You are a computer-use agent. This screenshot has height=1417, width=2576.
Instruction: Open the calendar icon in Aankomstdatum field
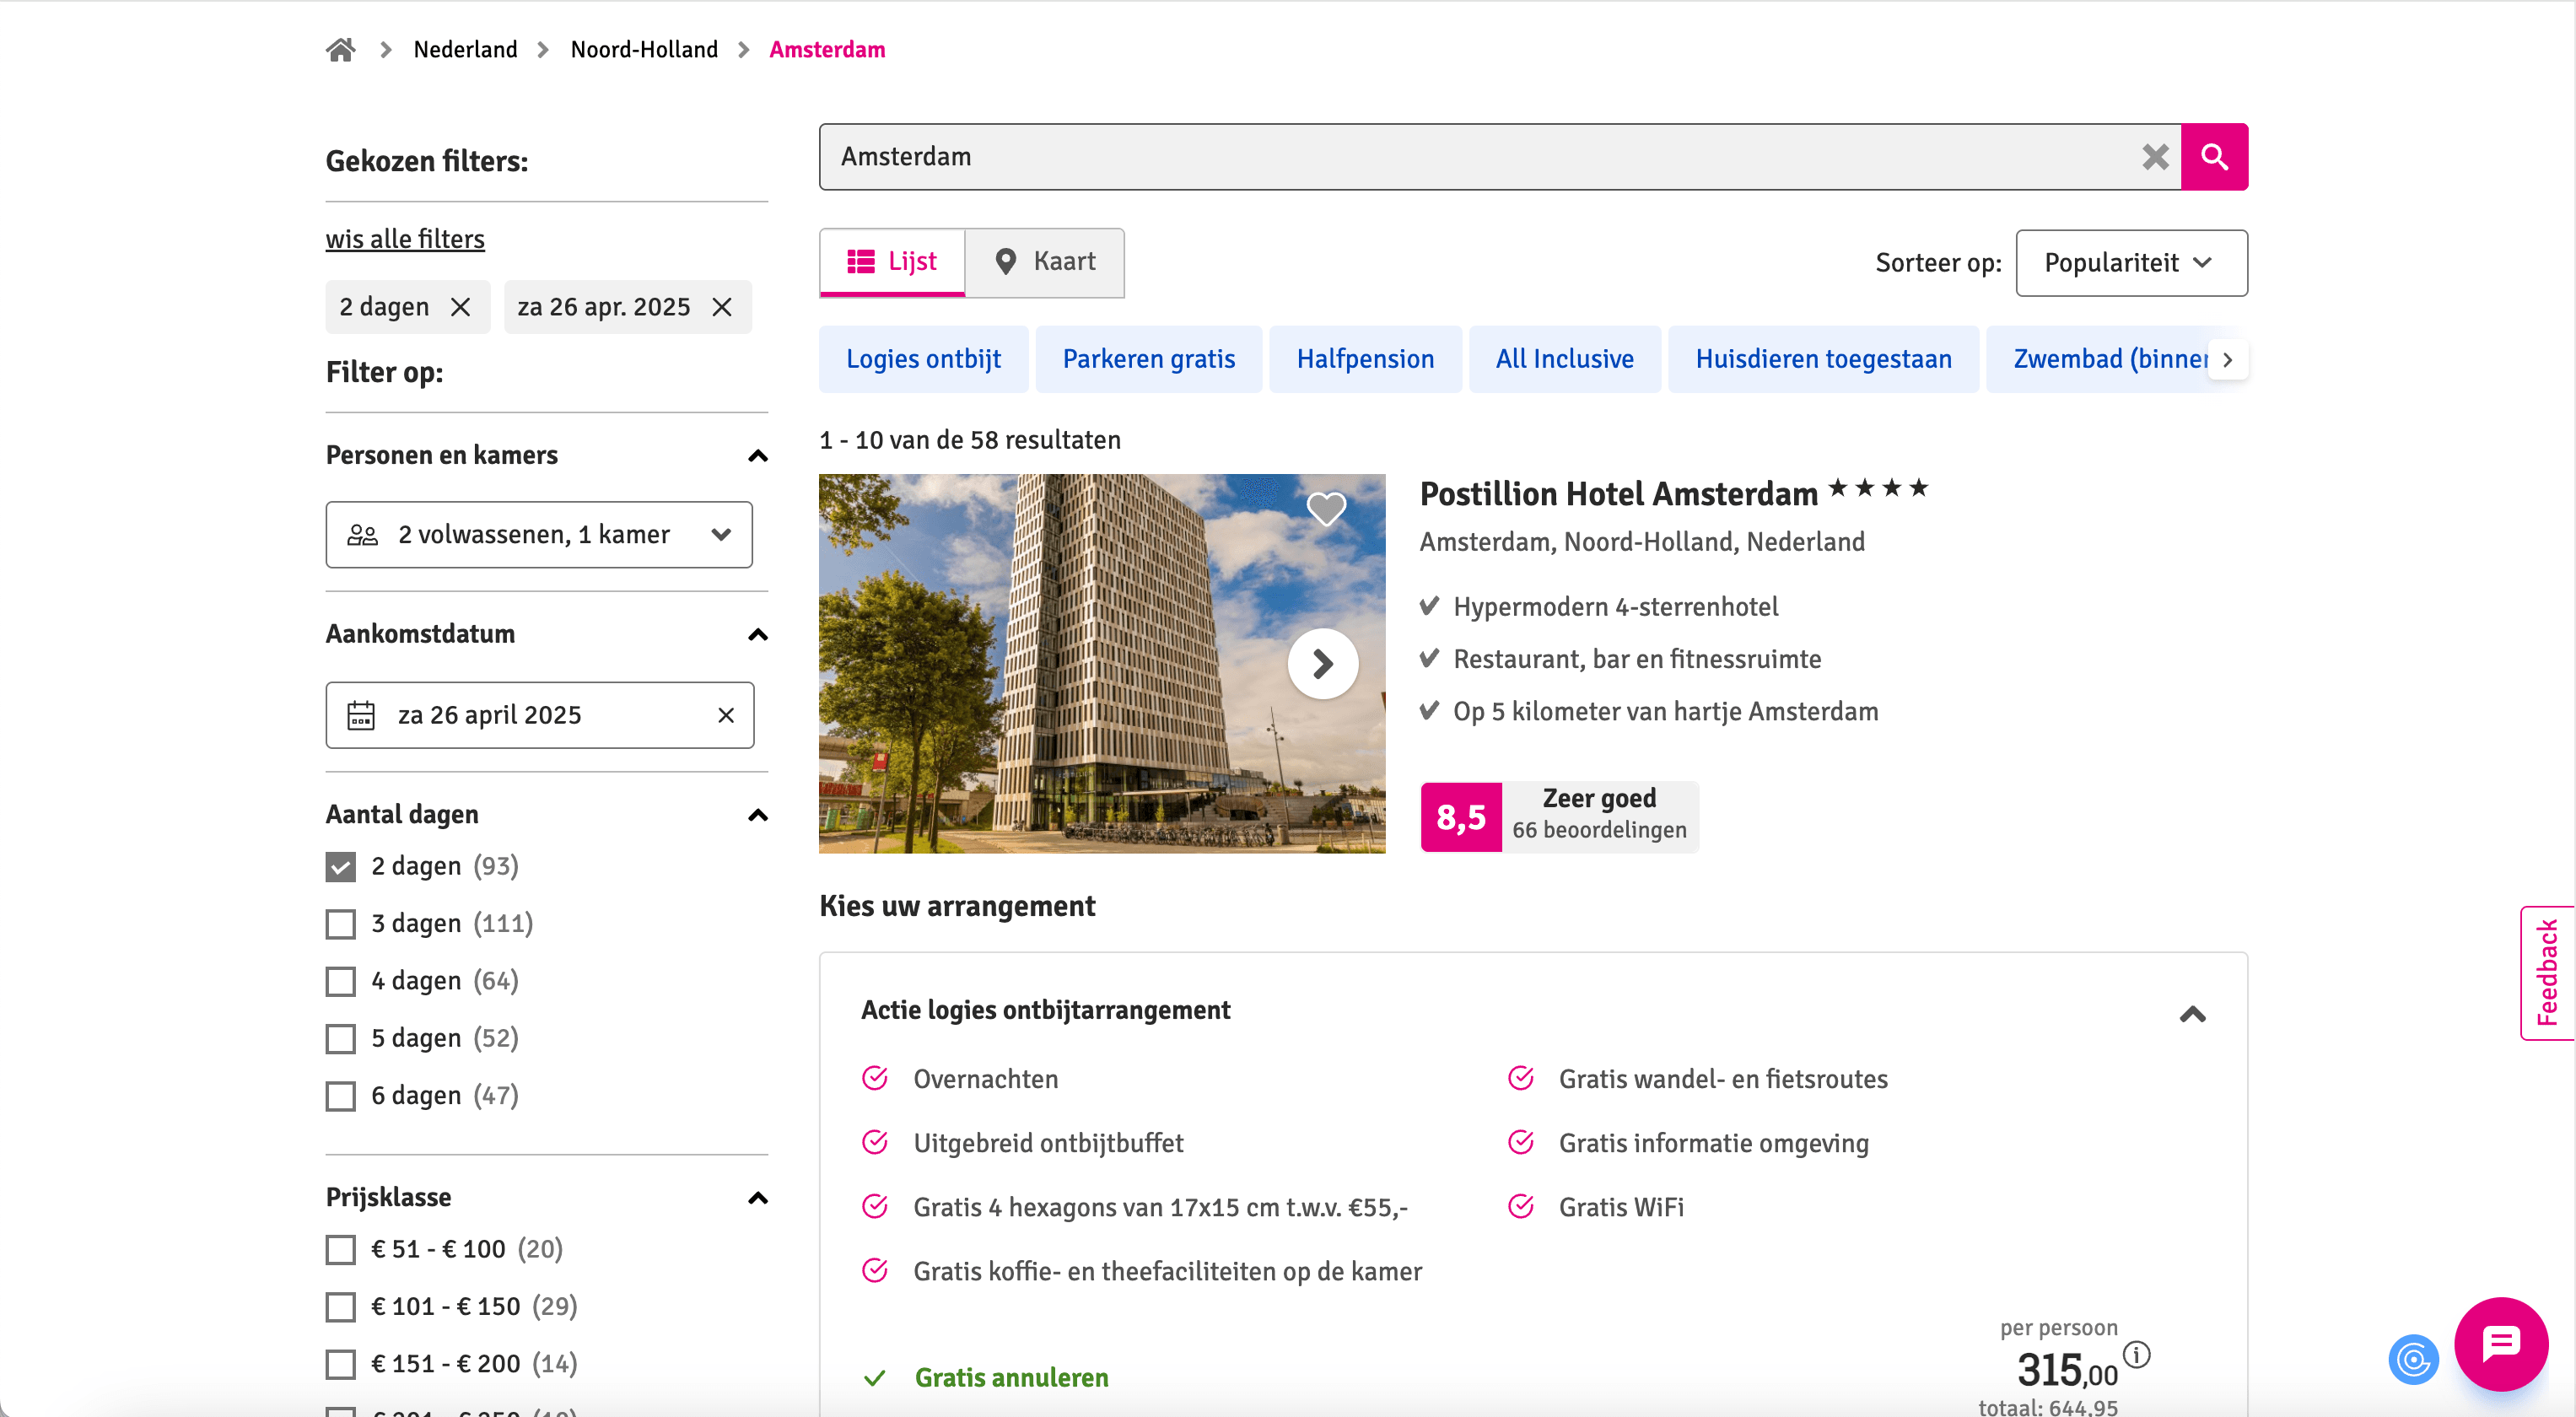[x=363, y=715]
